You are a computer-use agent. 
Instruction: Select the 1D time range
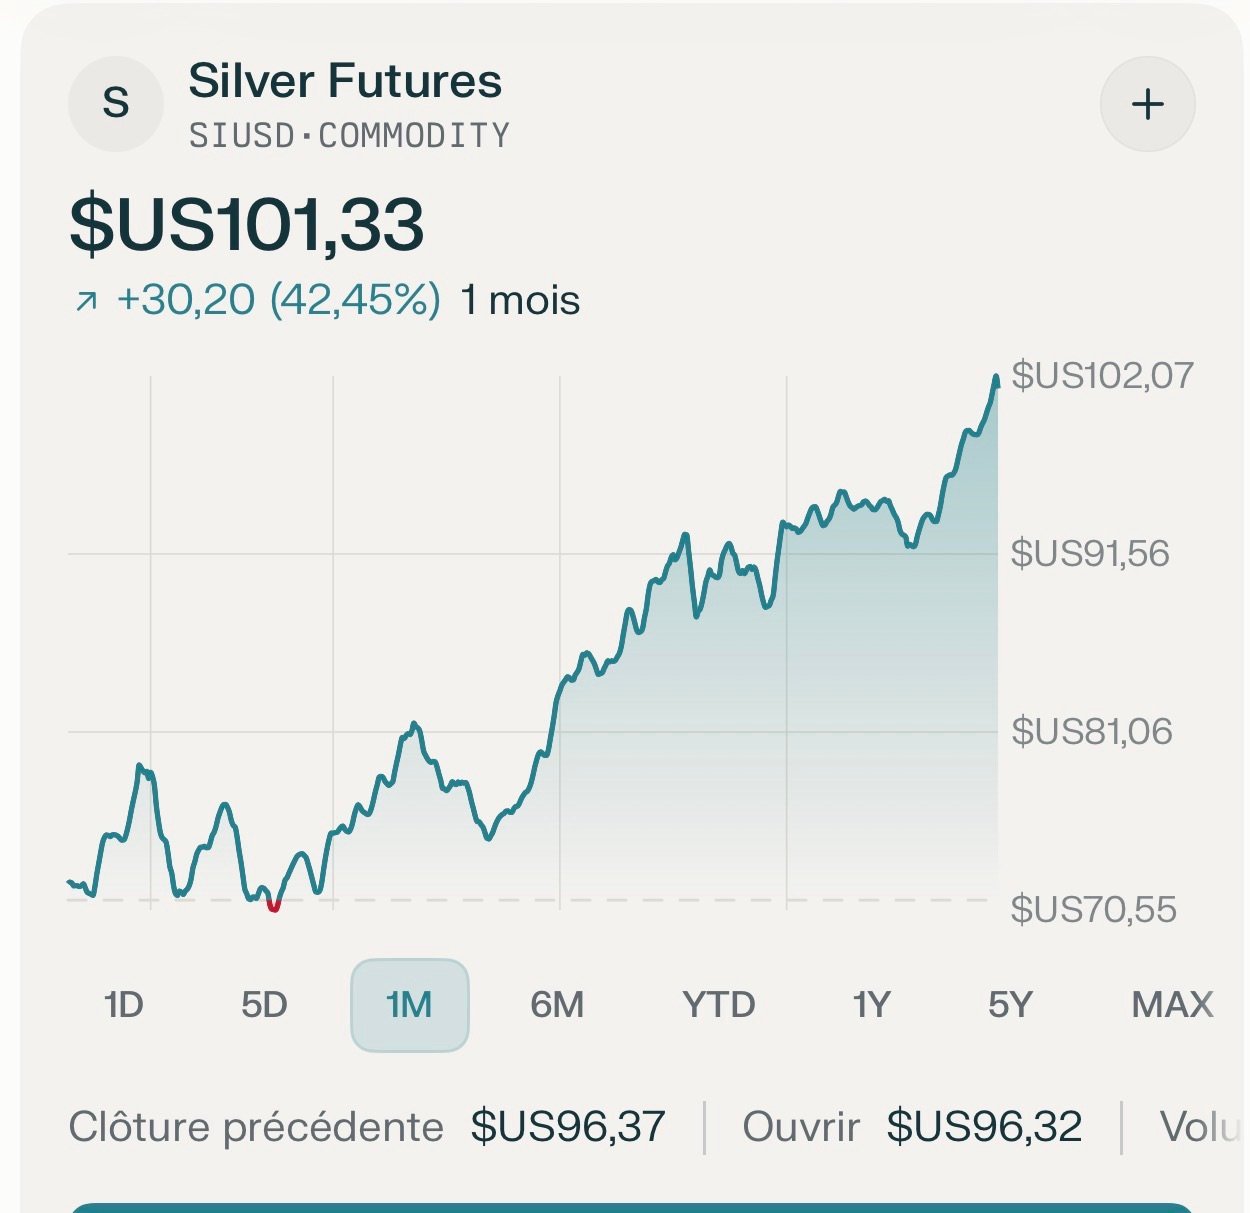[124, 1004]
